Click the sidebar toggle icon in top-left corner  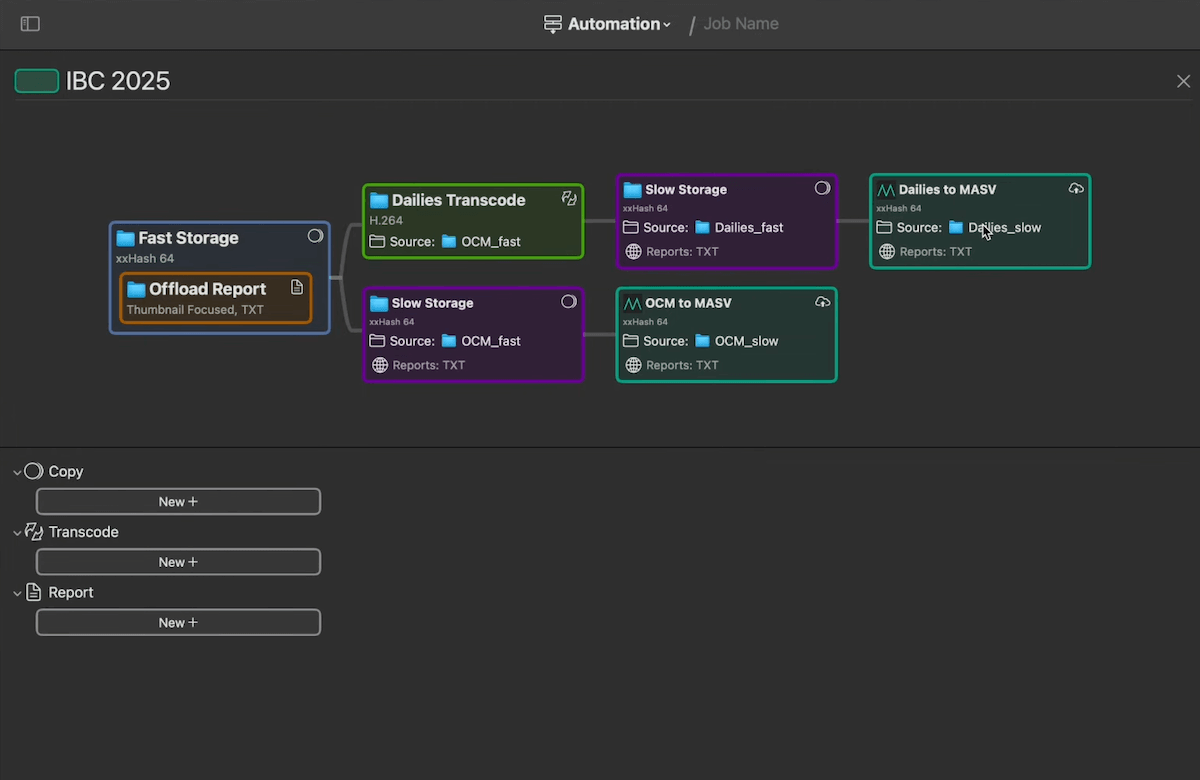[x=30, y=23]
